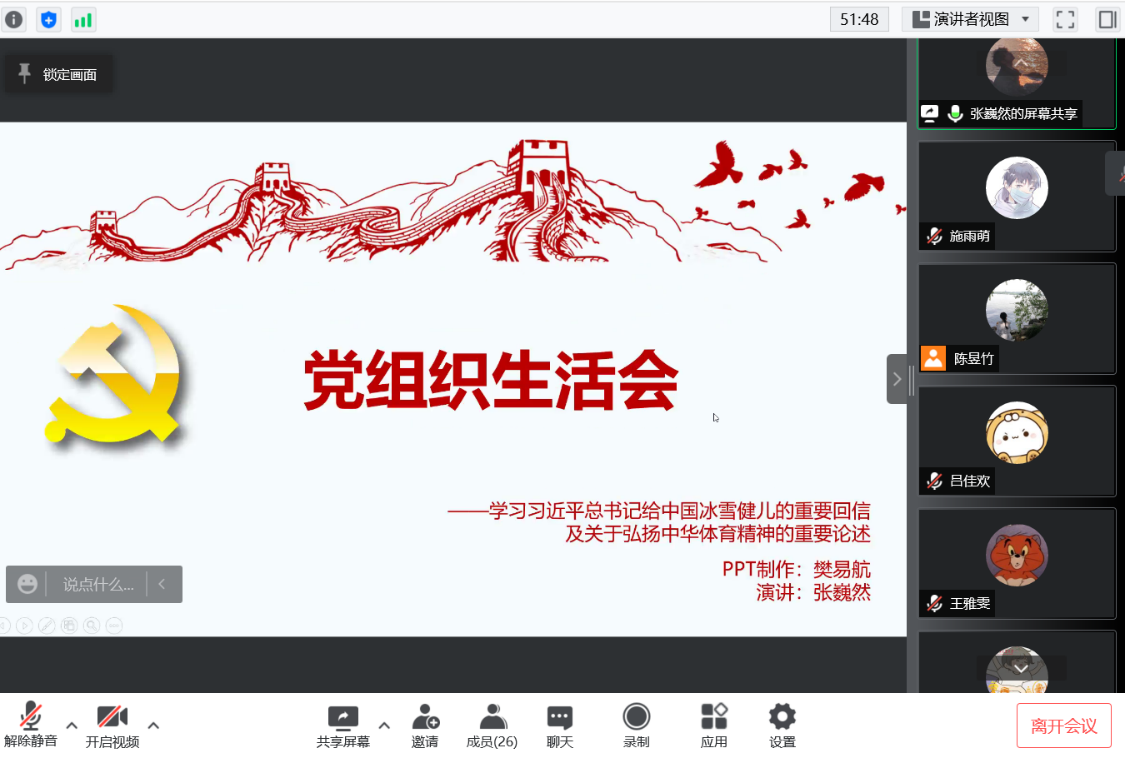This screenshot has width=1125, height=758.
Task: Collapse the participant video sidebar
Action: [897, 379]
